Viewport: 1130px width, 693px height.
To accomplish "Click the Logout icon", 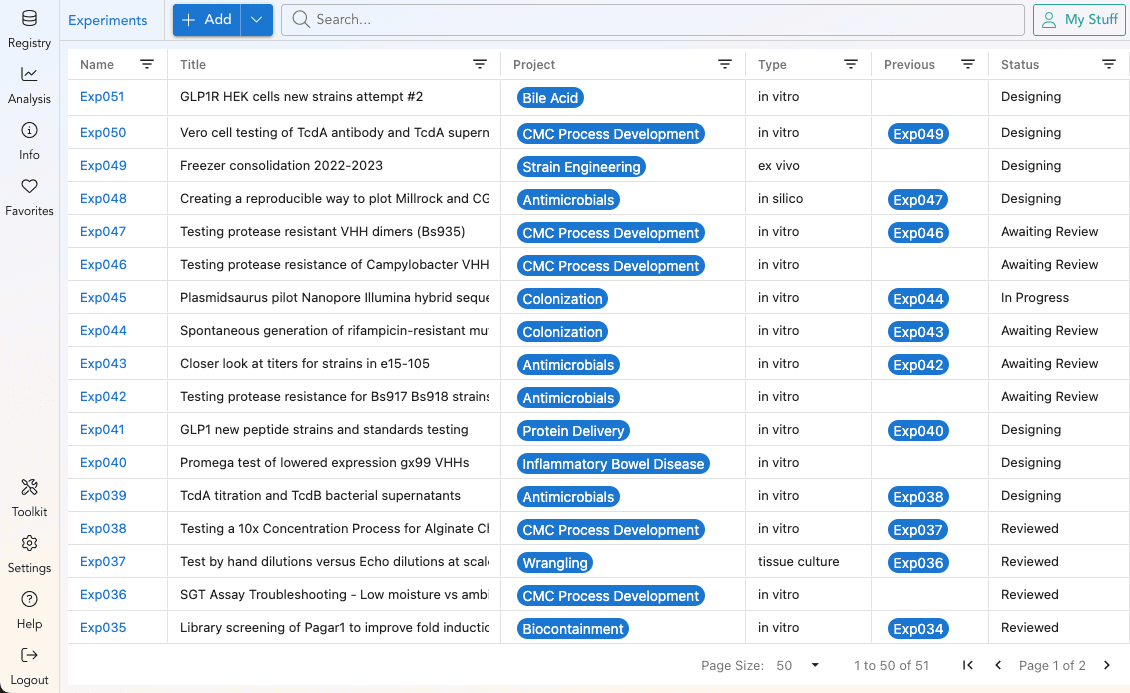I will (x=29, y=656).
